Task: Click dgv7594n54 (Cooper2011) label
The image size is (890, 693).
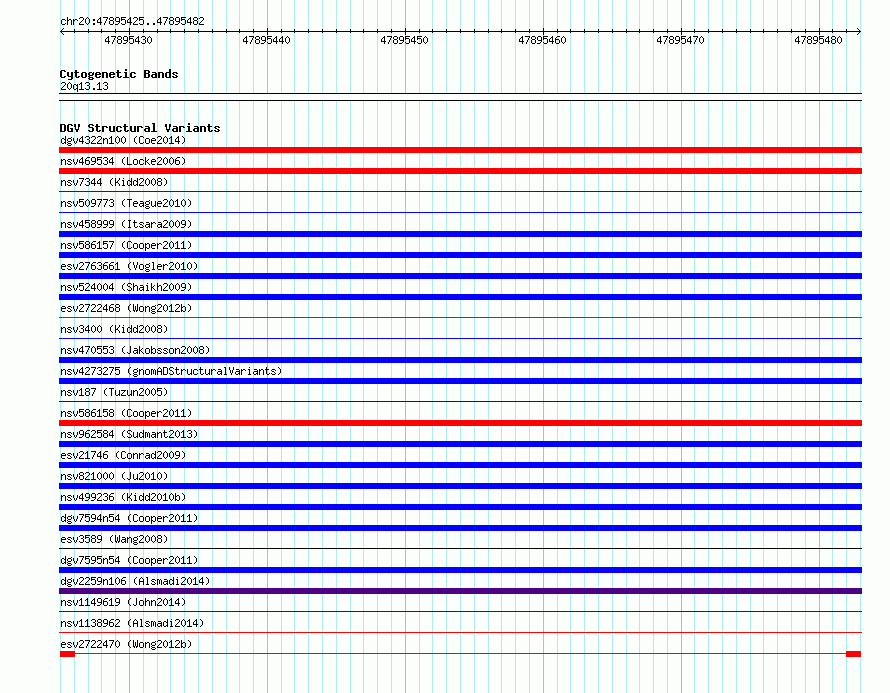Action: (x=129, y=518)
